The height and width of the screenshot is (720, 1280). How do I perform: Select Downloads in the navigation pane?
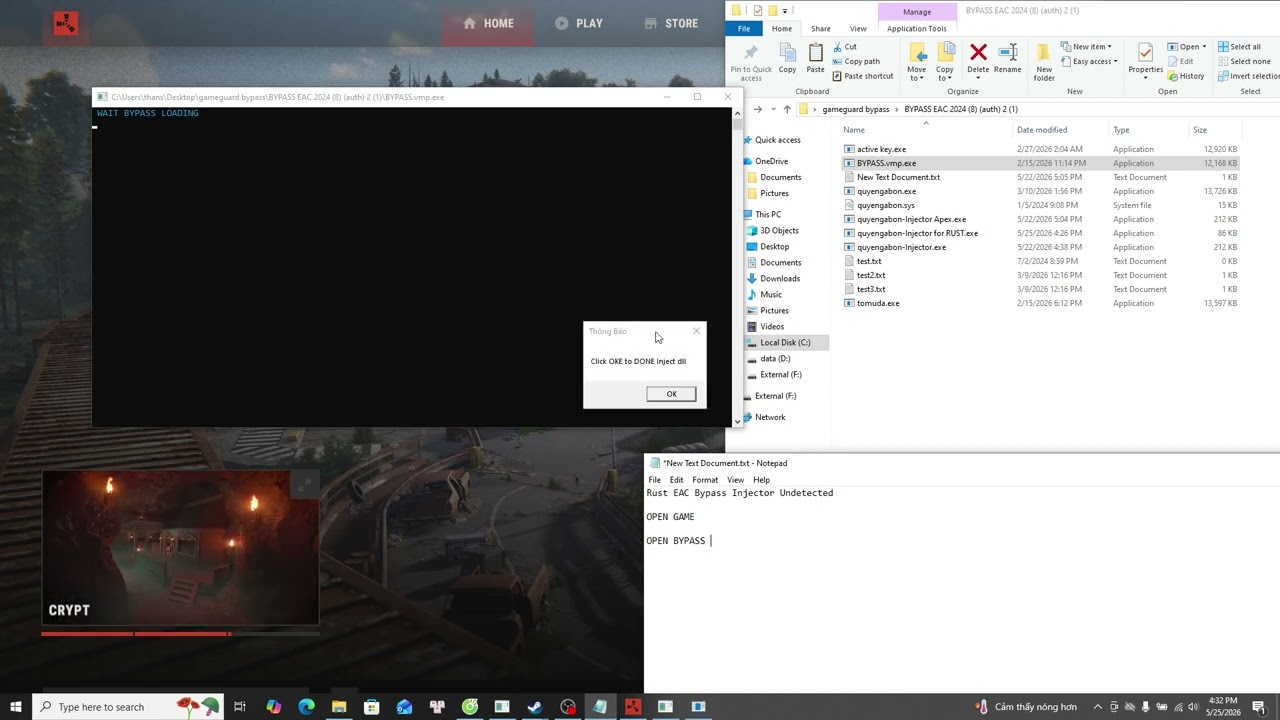click(x=780, y=278)
